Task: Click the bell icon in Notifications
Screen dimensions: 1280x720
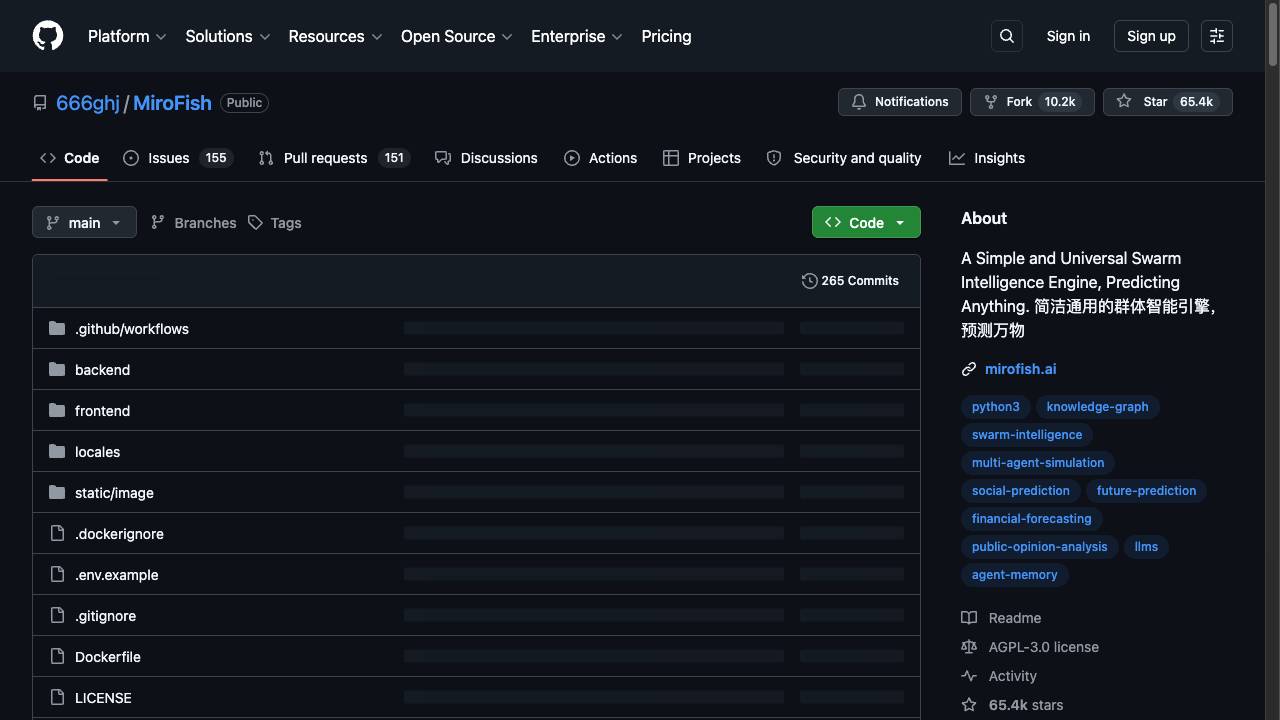Action: (859, 102)
